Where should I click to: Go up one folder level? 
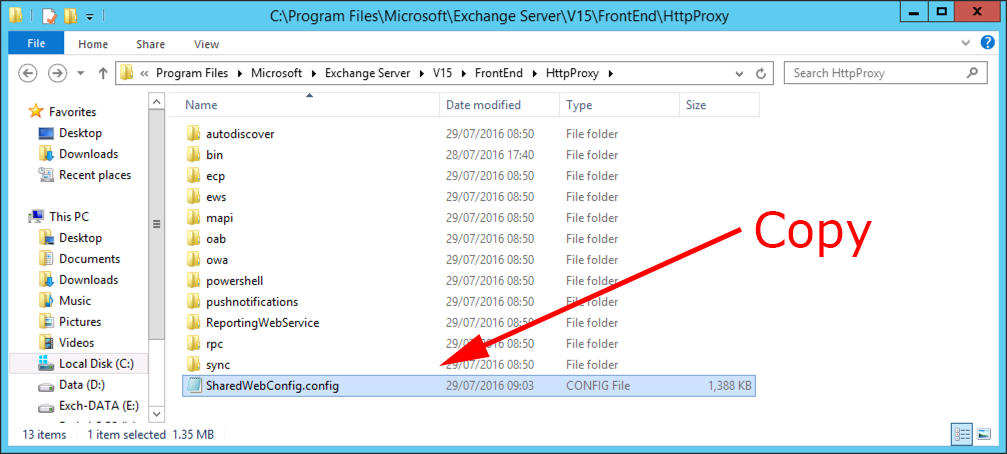point(103,73)
